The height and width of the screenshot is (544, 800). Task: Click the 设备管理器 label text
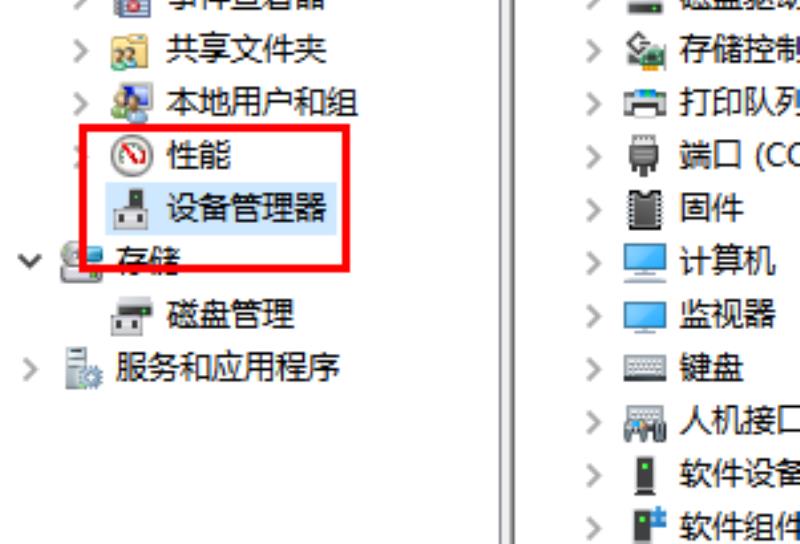247,208
